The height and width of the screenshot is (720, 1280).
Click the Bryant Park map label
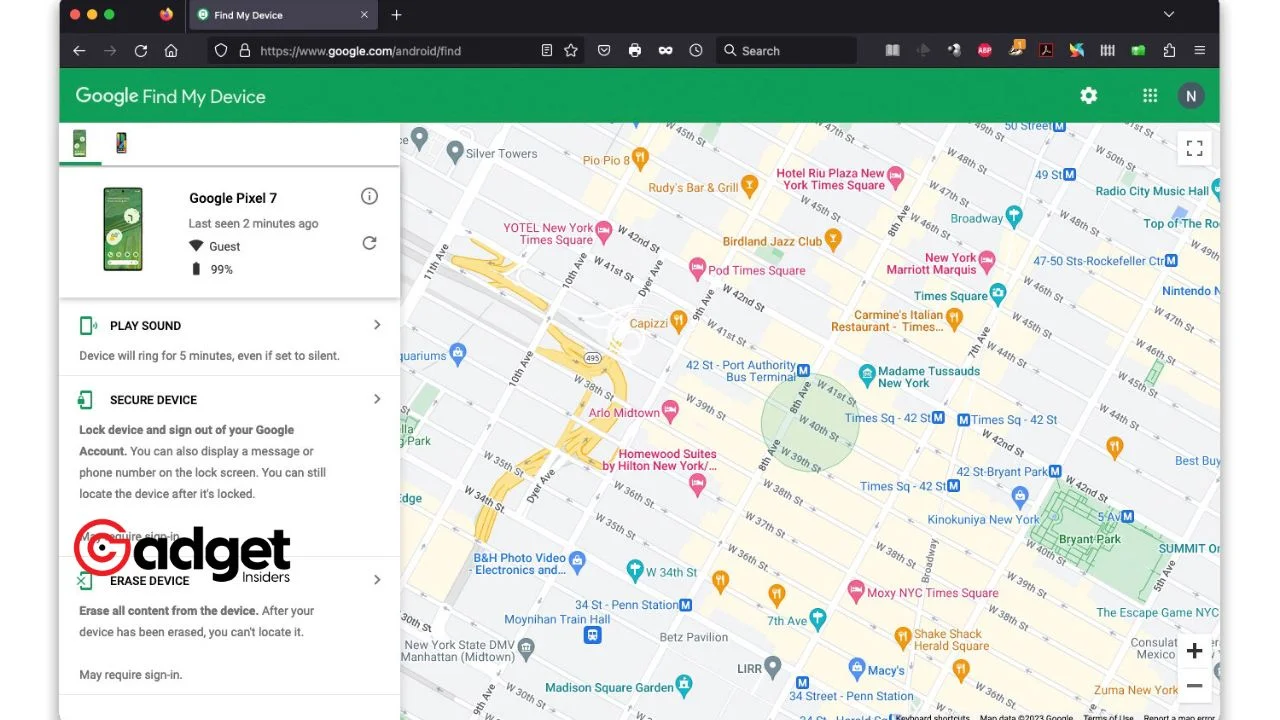coord(1089,540)
